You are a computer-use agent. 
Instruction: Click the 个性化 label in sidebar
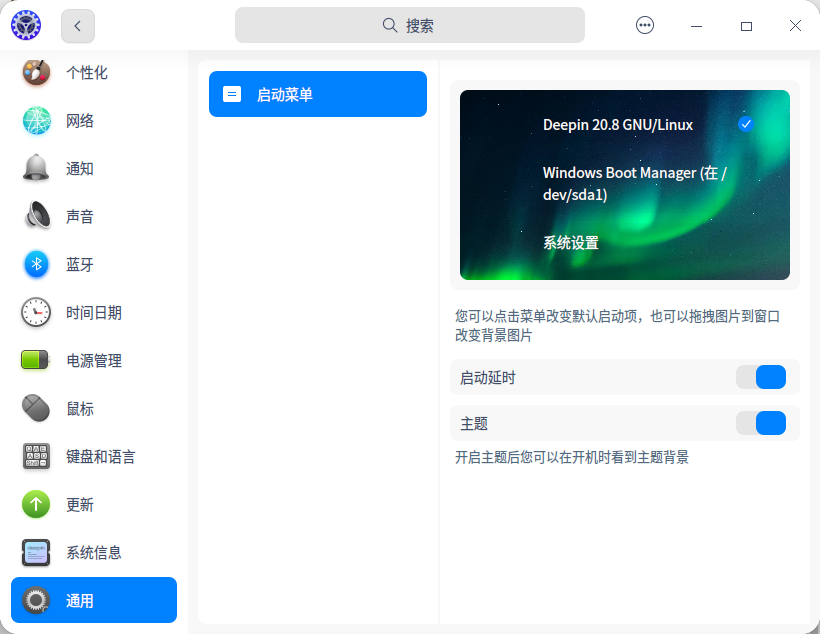[87, 73]
